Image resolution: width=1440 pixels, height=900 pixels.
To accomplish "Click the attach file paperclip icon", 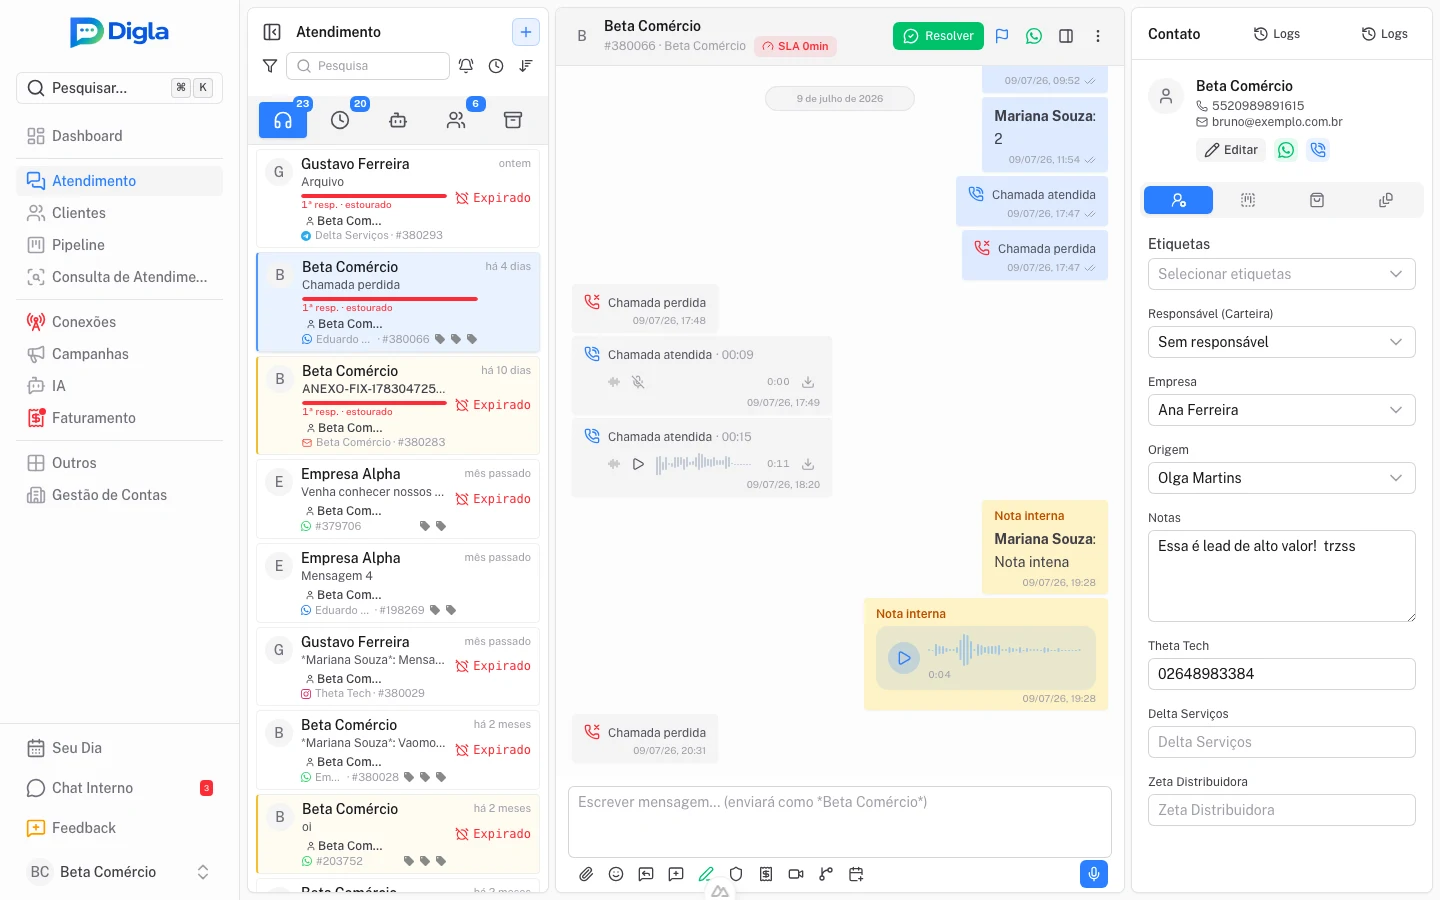I will (586, 874).
